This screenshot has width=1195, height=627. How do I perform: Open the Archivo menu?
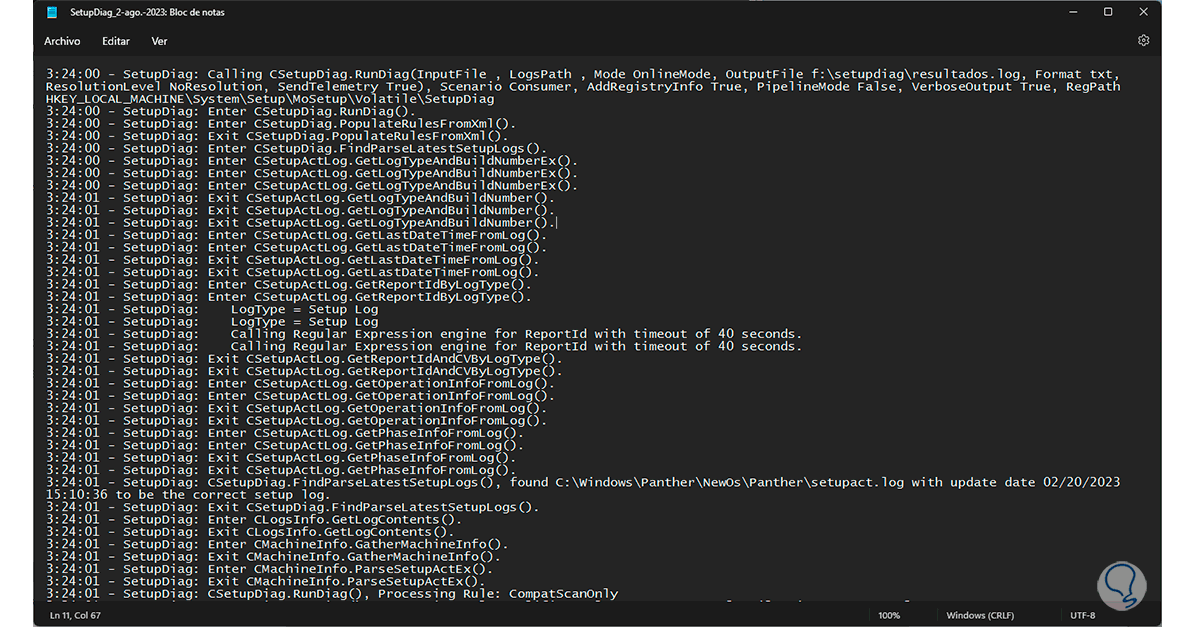(62, 41)
